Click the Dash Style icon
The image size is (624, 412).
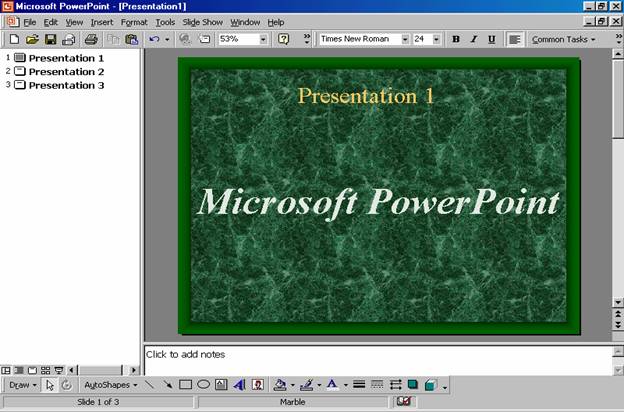coord(377,385)
